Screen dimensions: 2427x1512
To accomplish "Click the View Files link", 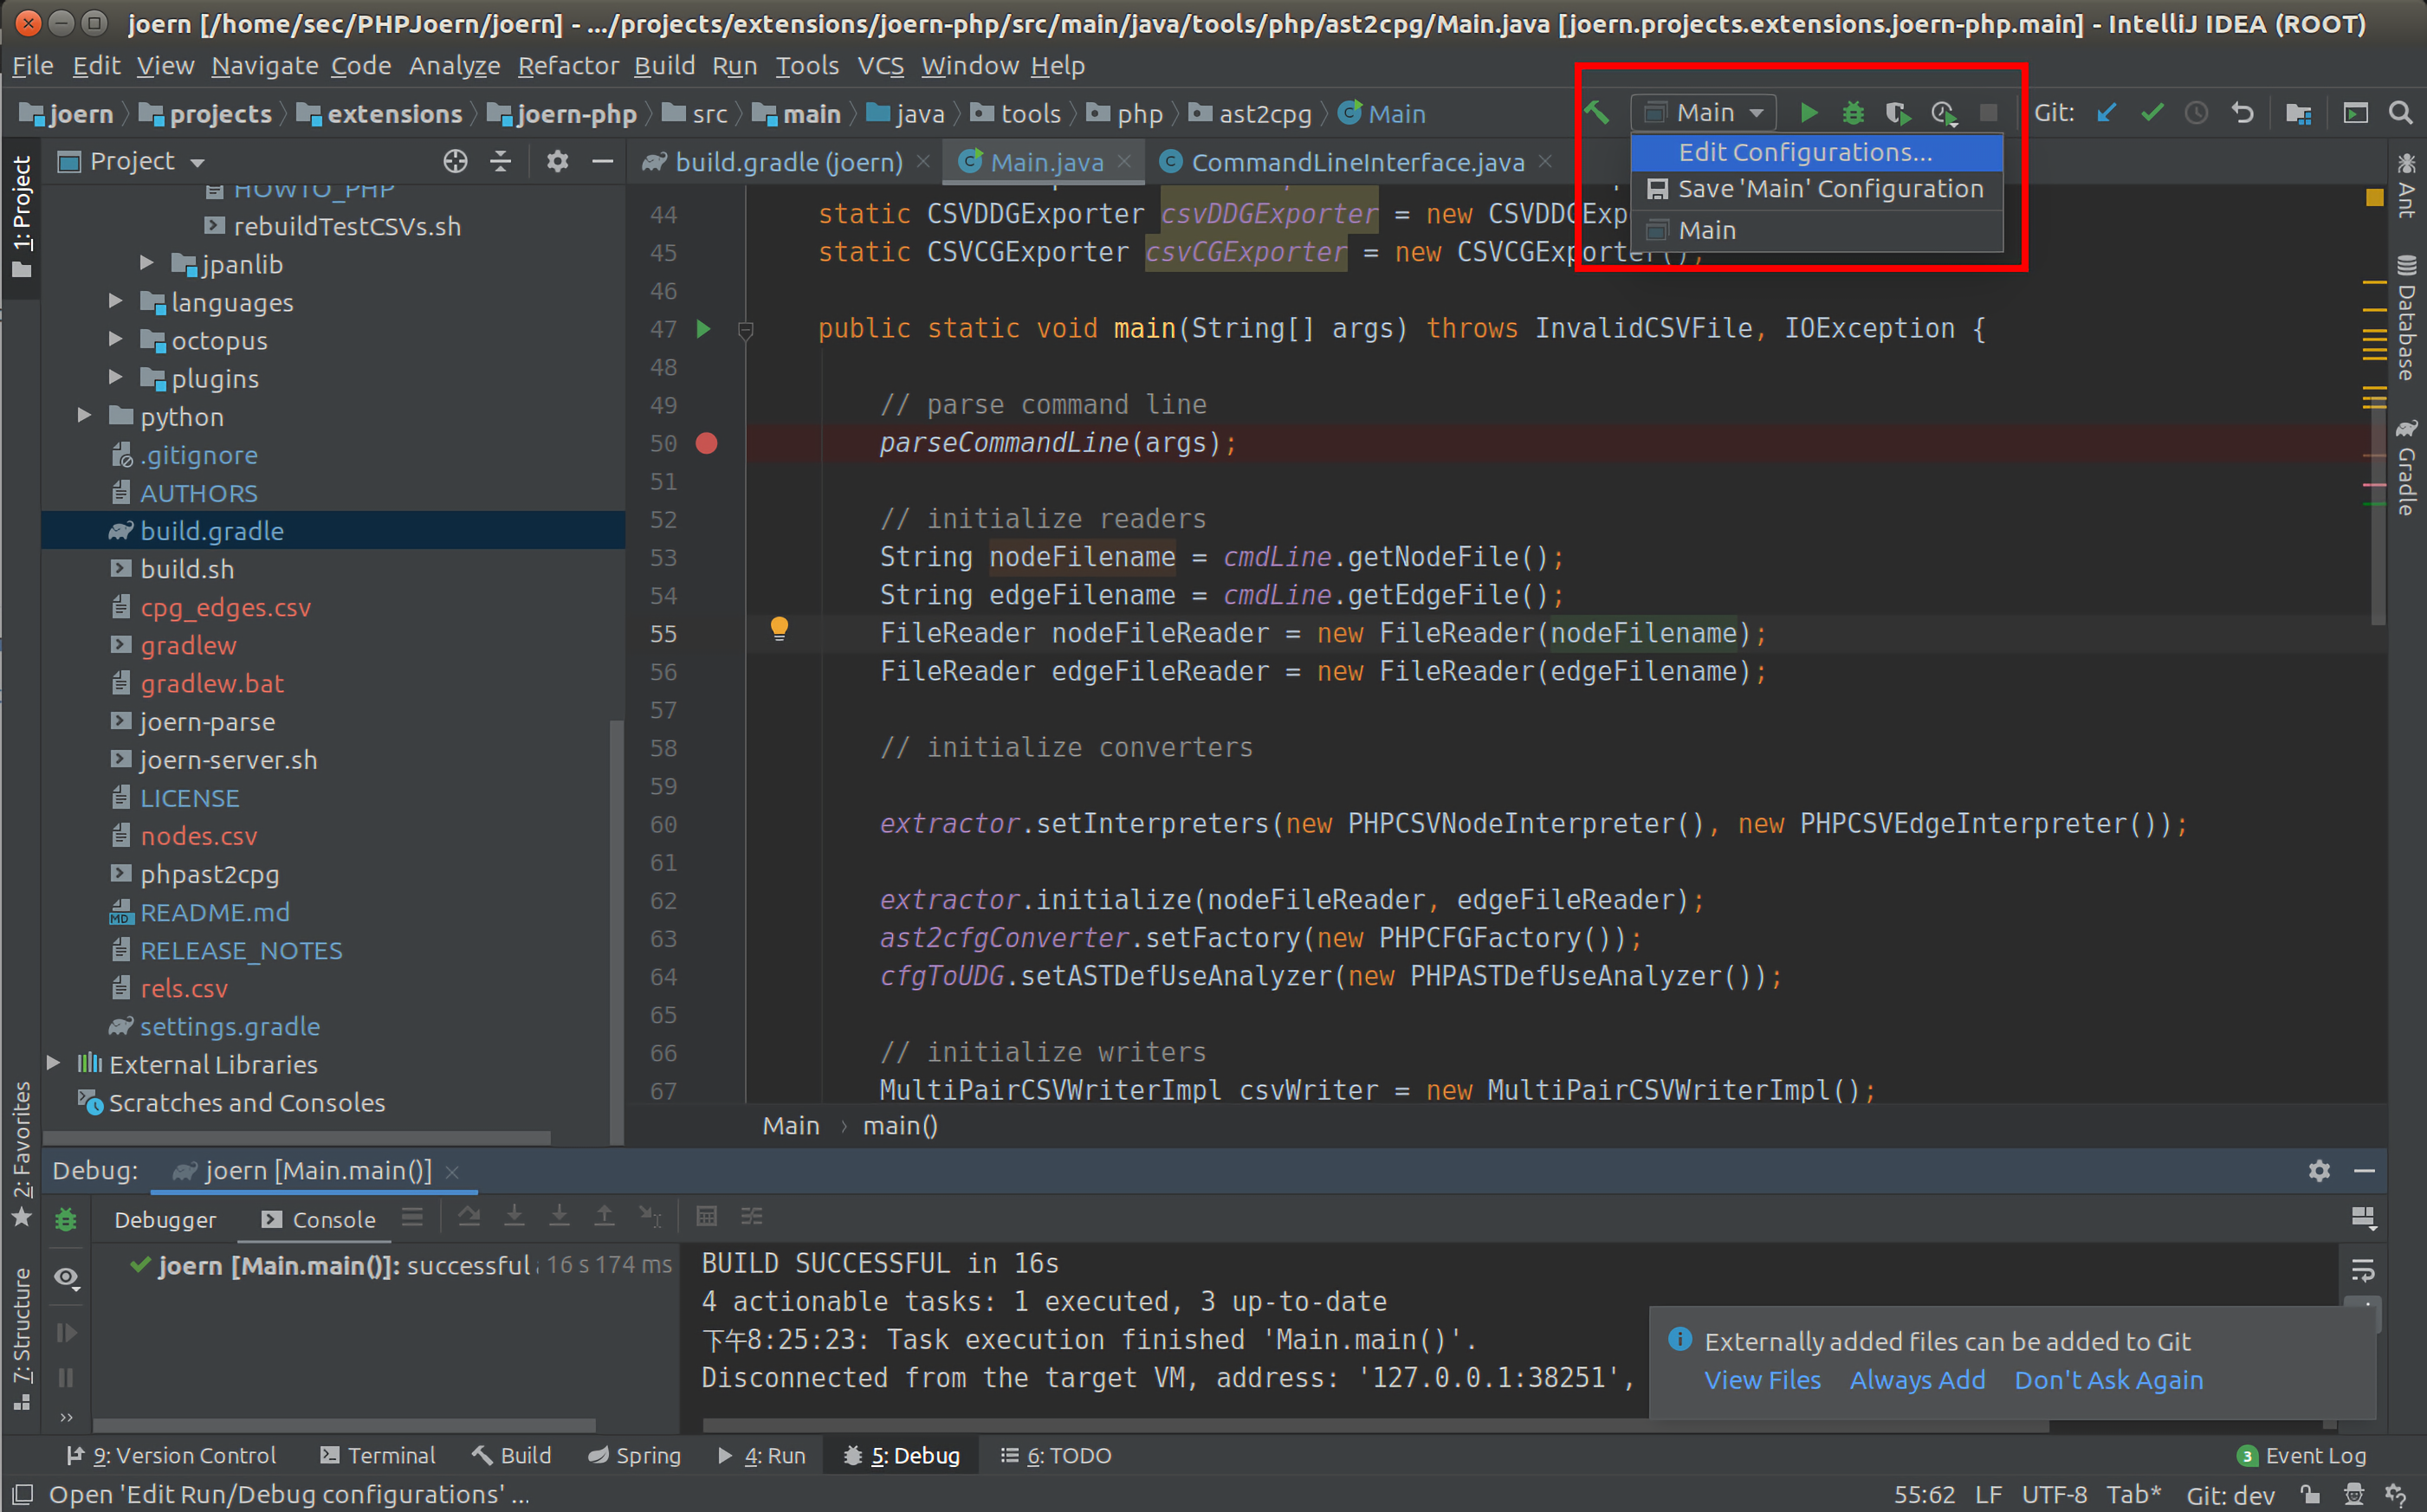I will [x=1762, y=1380].
